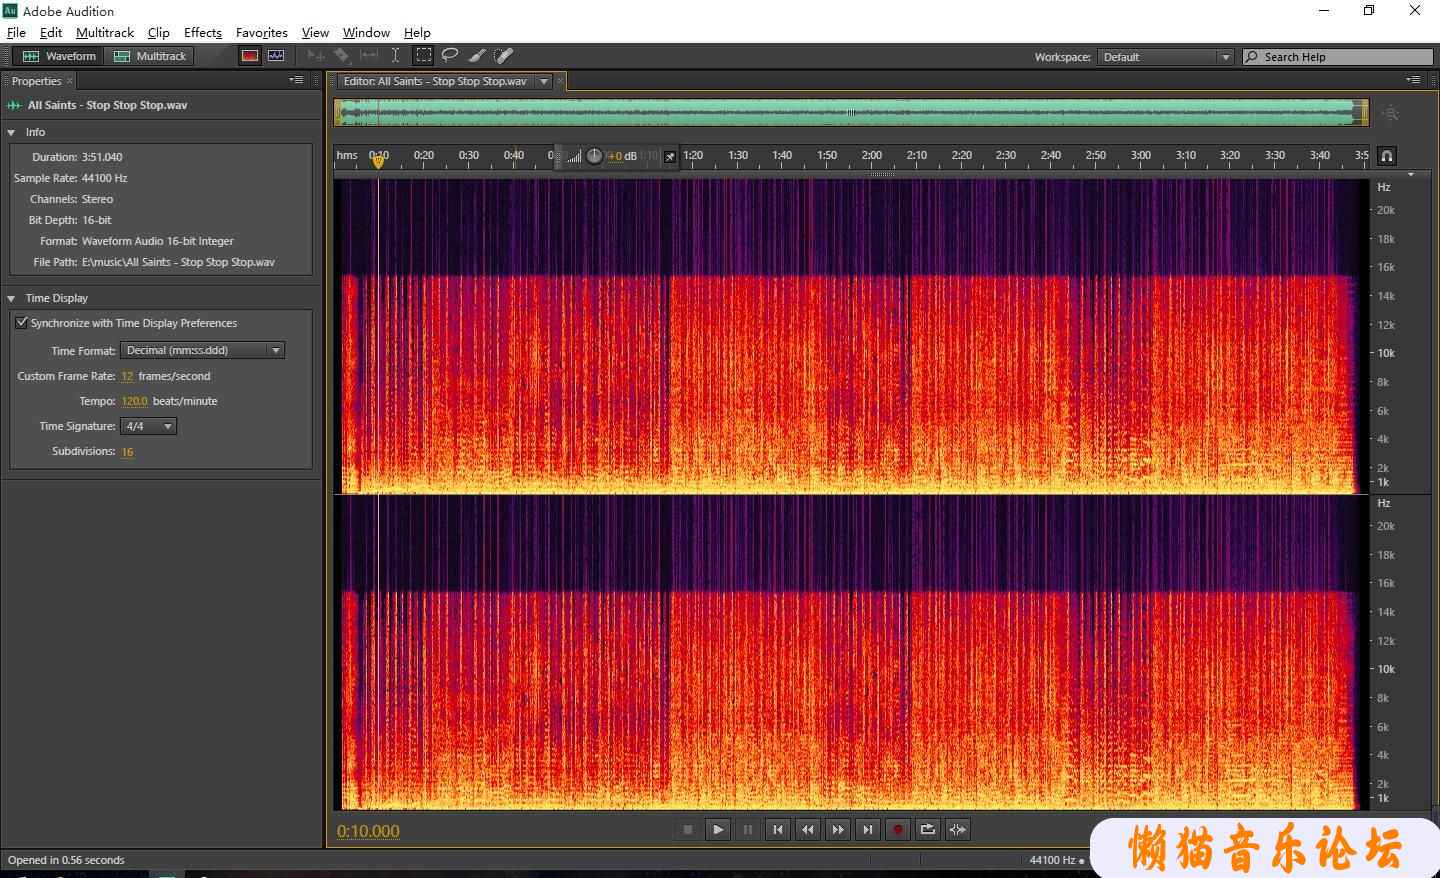The width and height of the screenshot is (1440, 878).
Task: Click the Duration 3:51.040 value
Action: tap(102, 157)
